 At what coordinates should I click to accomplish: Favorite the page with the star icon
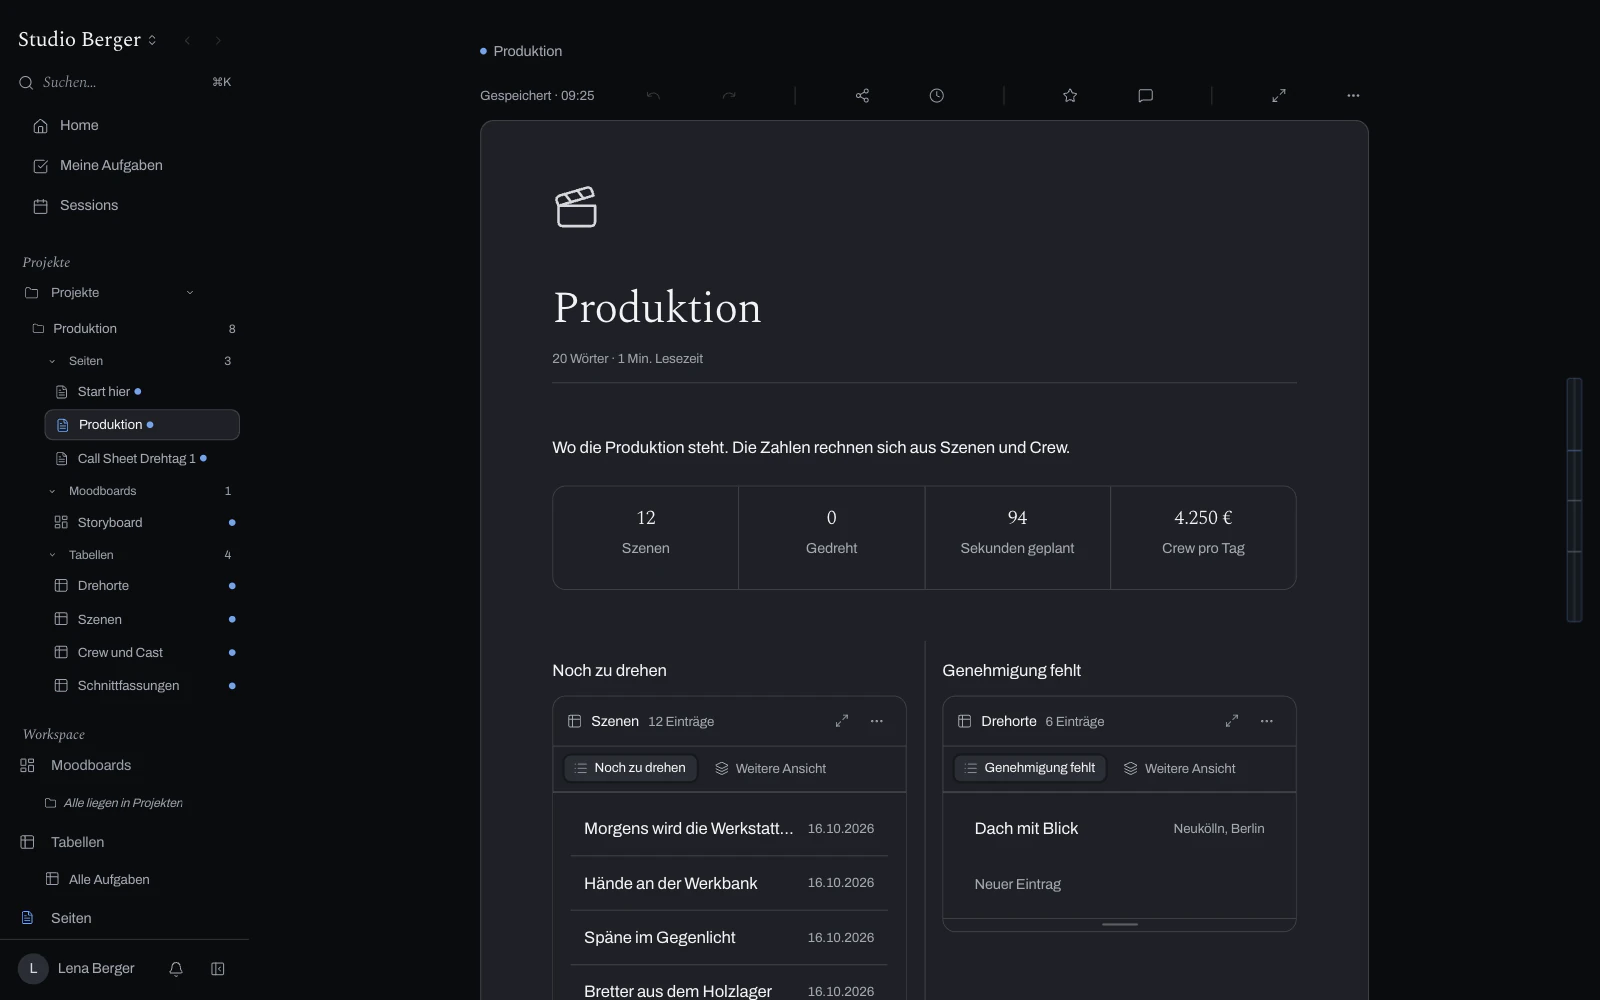point(1070,96)
